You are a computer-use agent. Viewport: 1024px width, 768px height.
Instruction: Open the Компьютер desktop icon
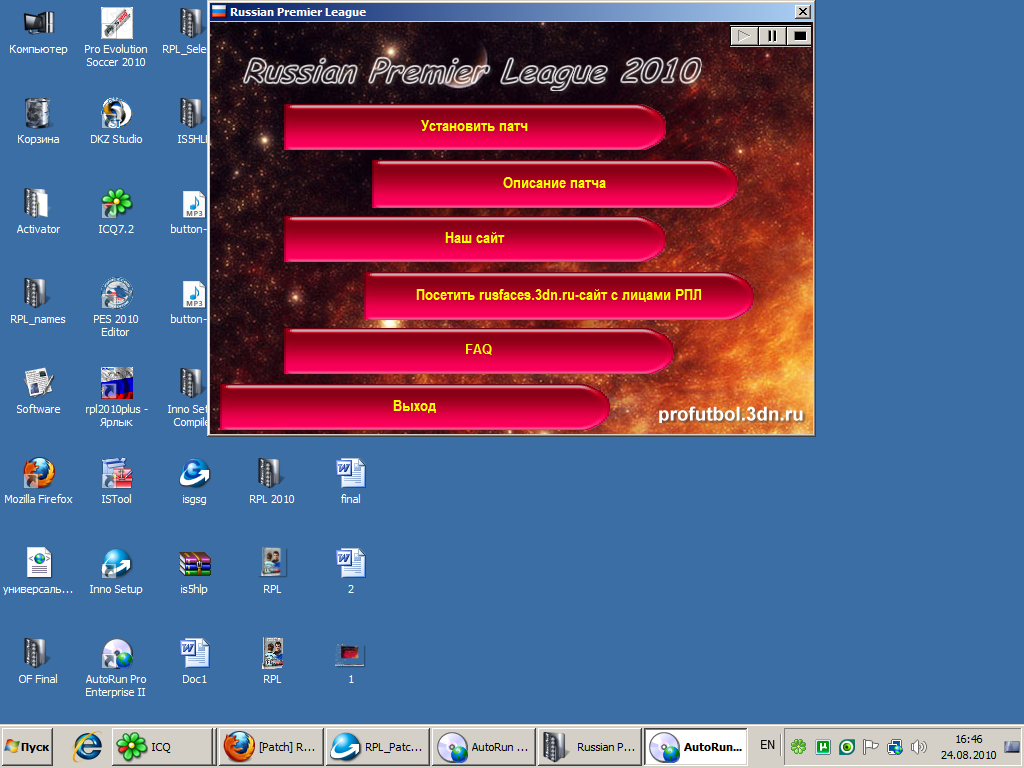coord(38,31)
